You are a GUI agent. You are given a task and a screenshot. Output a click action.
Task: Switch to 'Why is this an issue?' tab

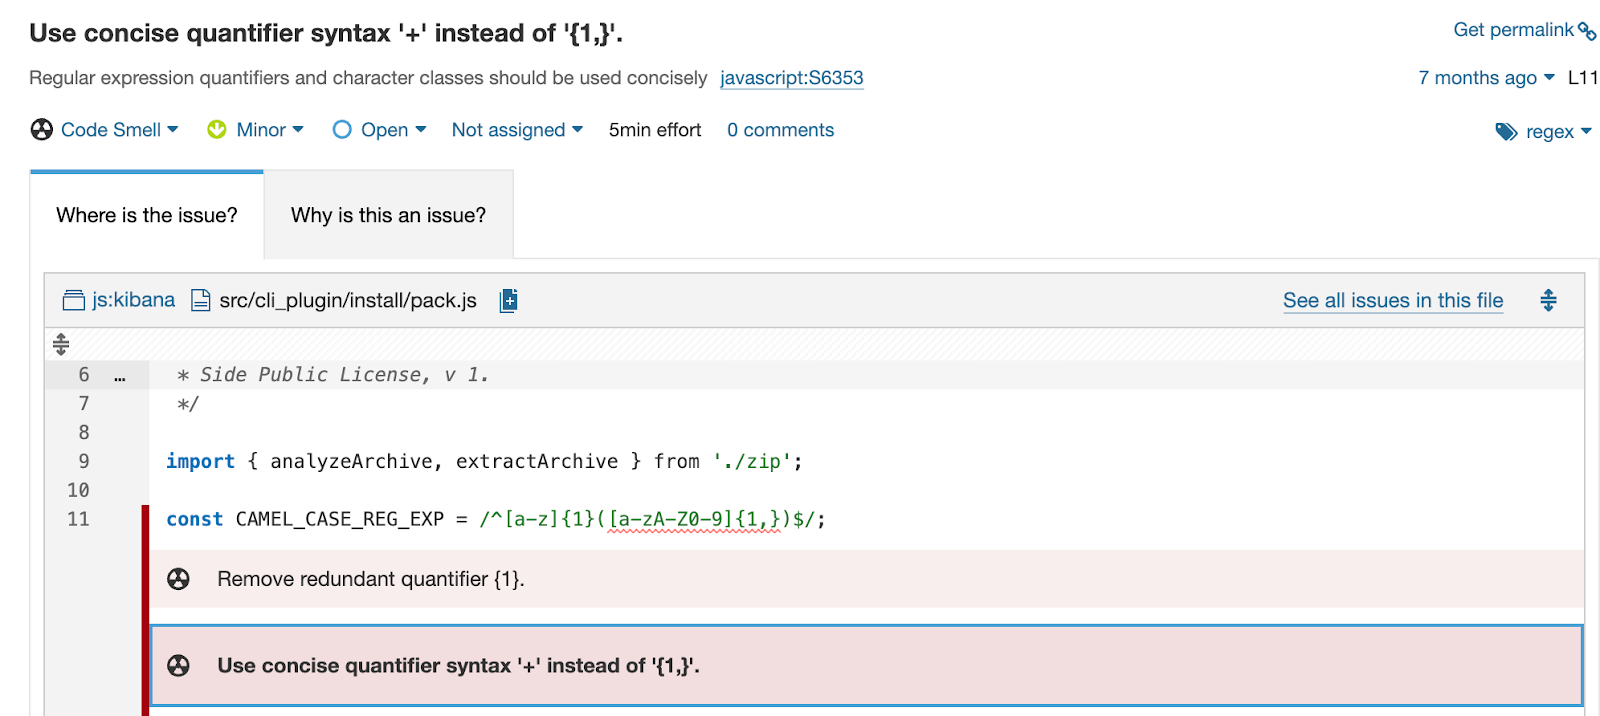pos(388,215)
